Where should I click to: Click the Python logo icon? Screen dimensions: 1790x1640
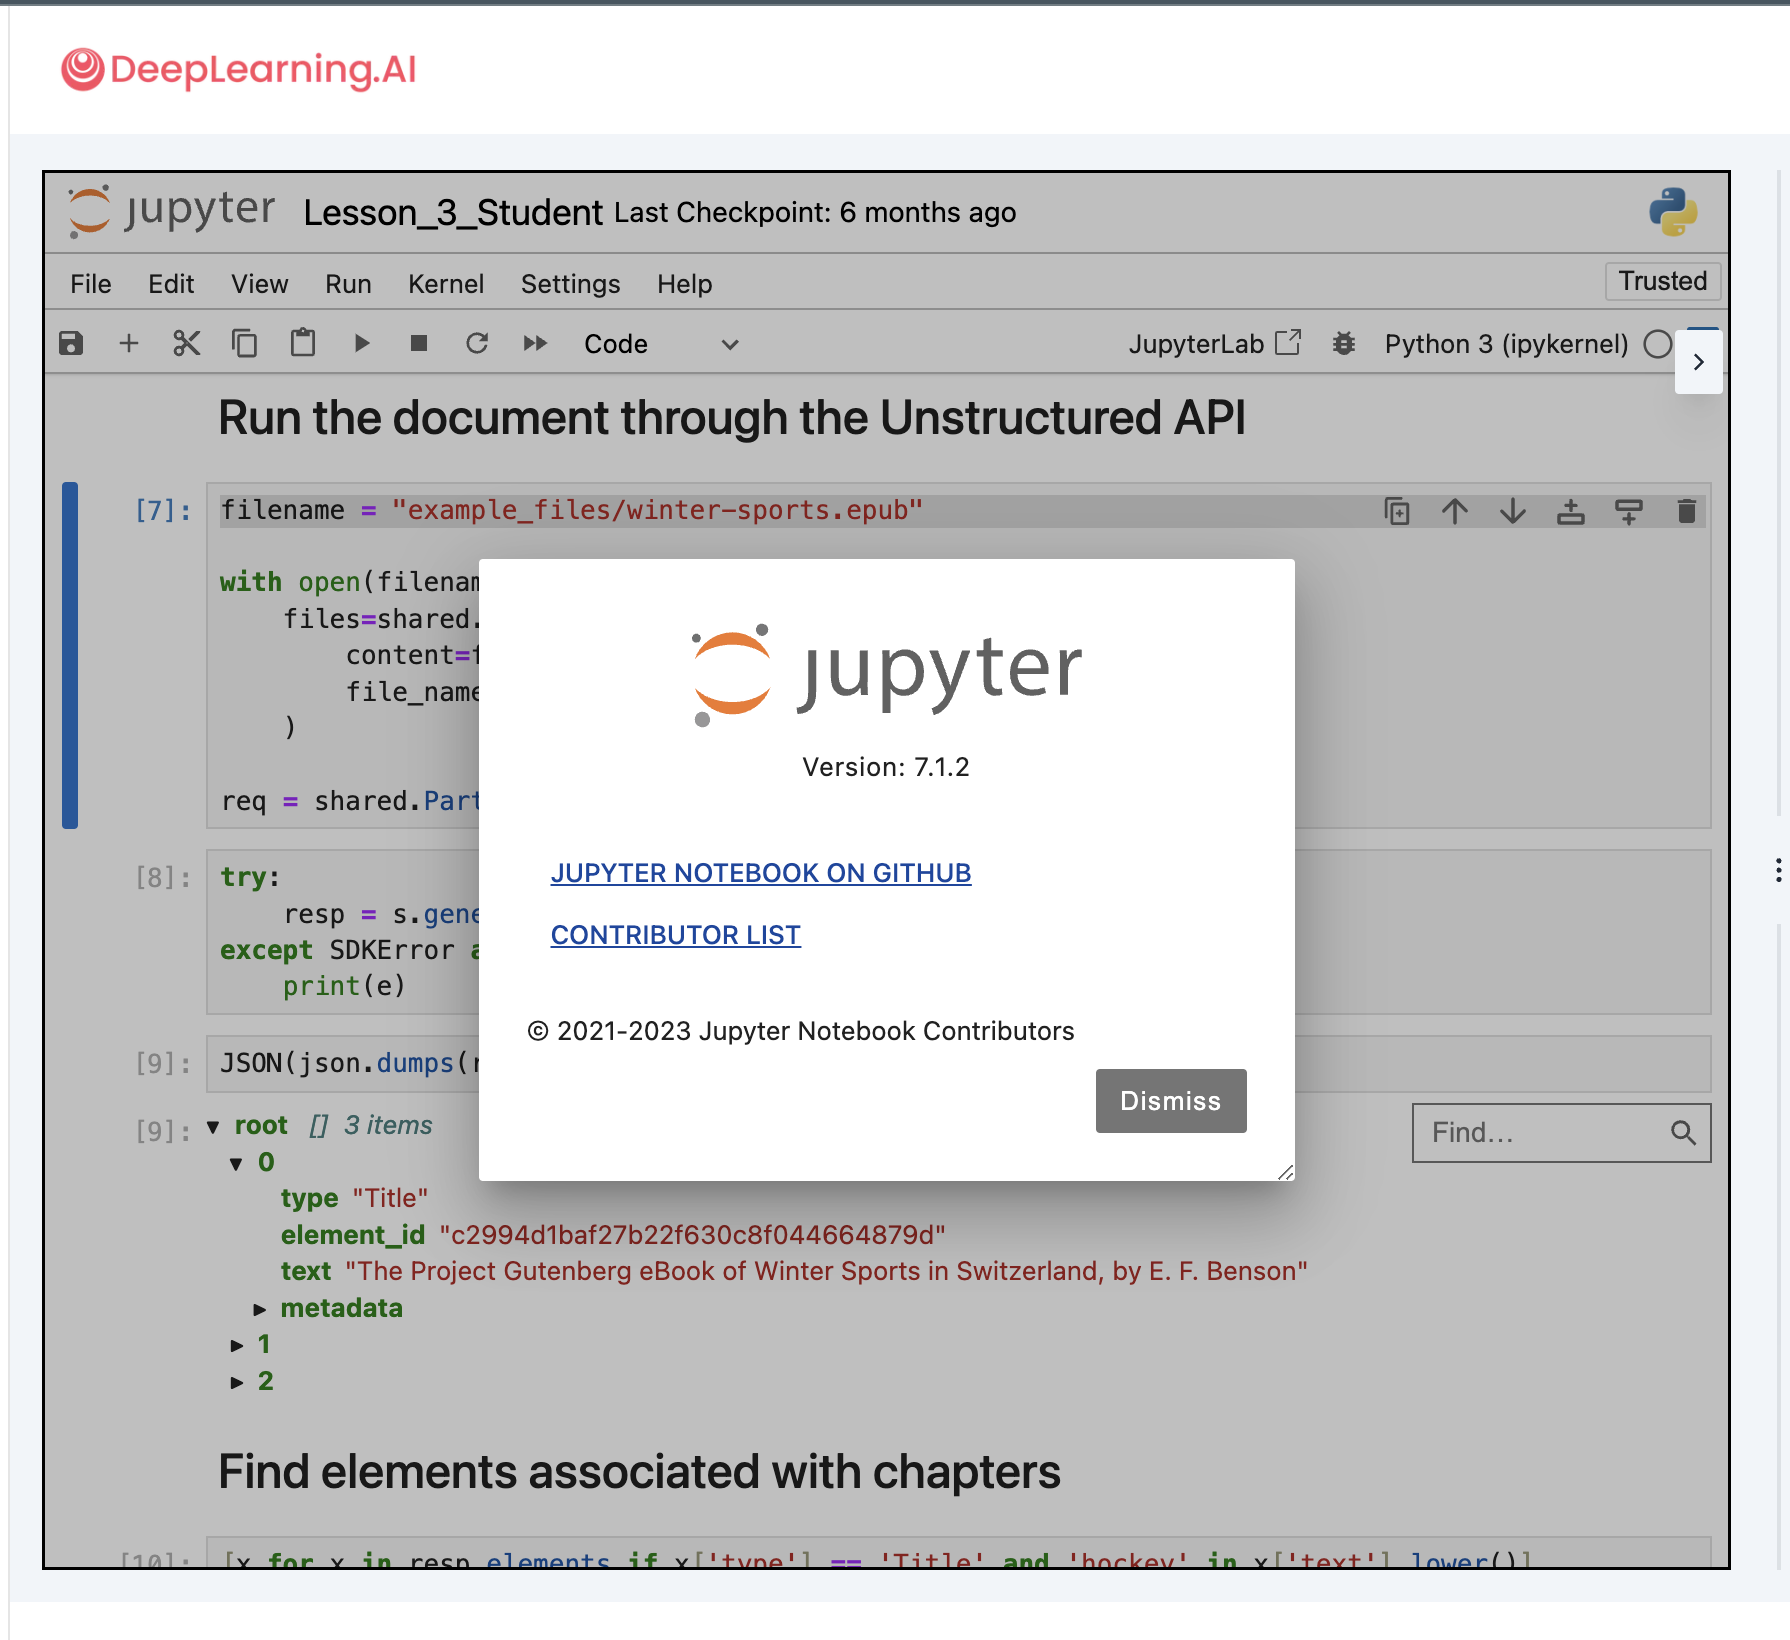(x=1673, y=212)
